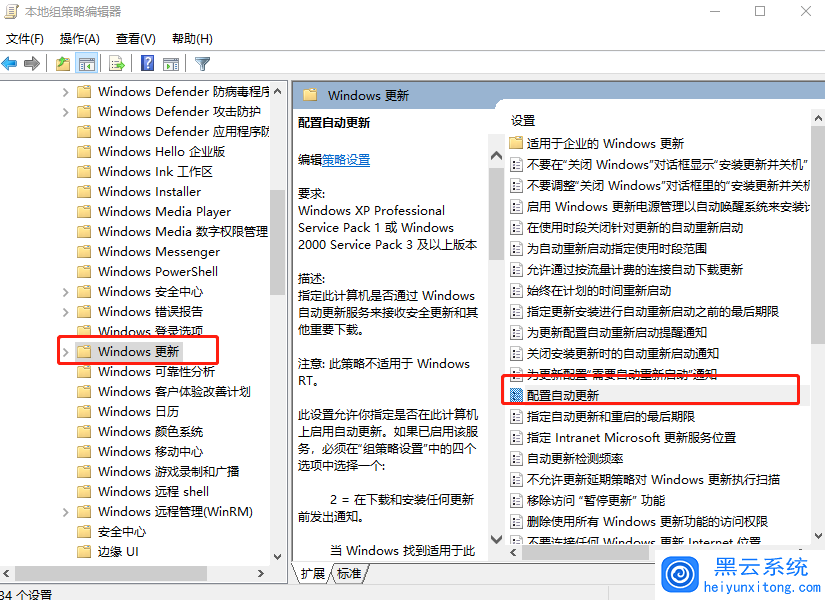Click the 配置自动更新 policy icon

pos(516,395)
